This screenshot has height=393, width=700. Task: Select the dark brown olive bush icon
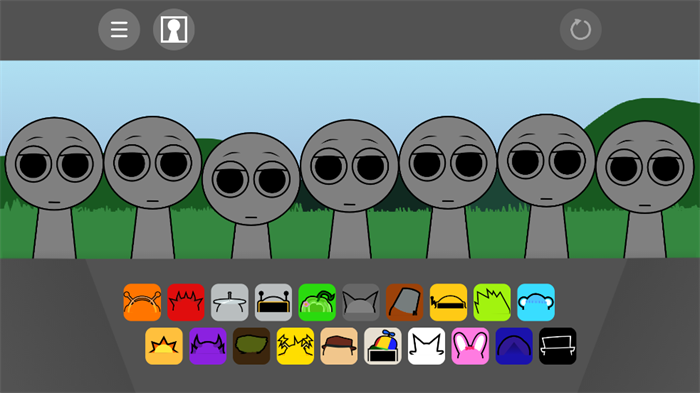[x=251, y=346]
